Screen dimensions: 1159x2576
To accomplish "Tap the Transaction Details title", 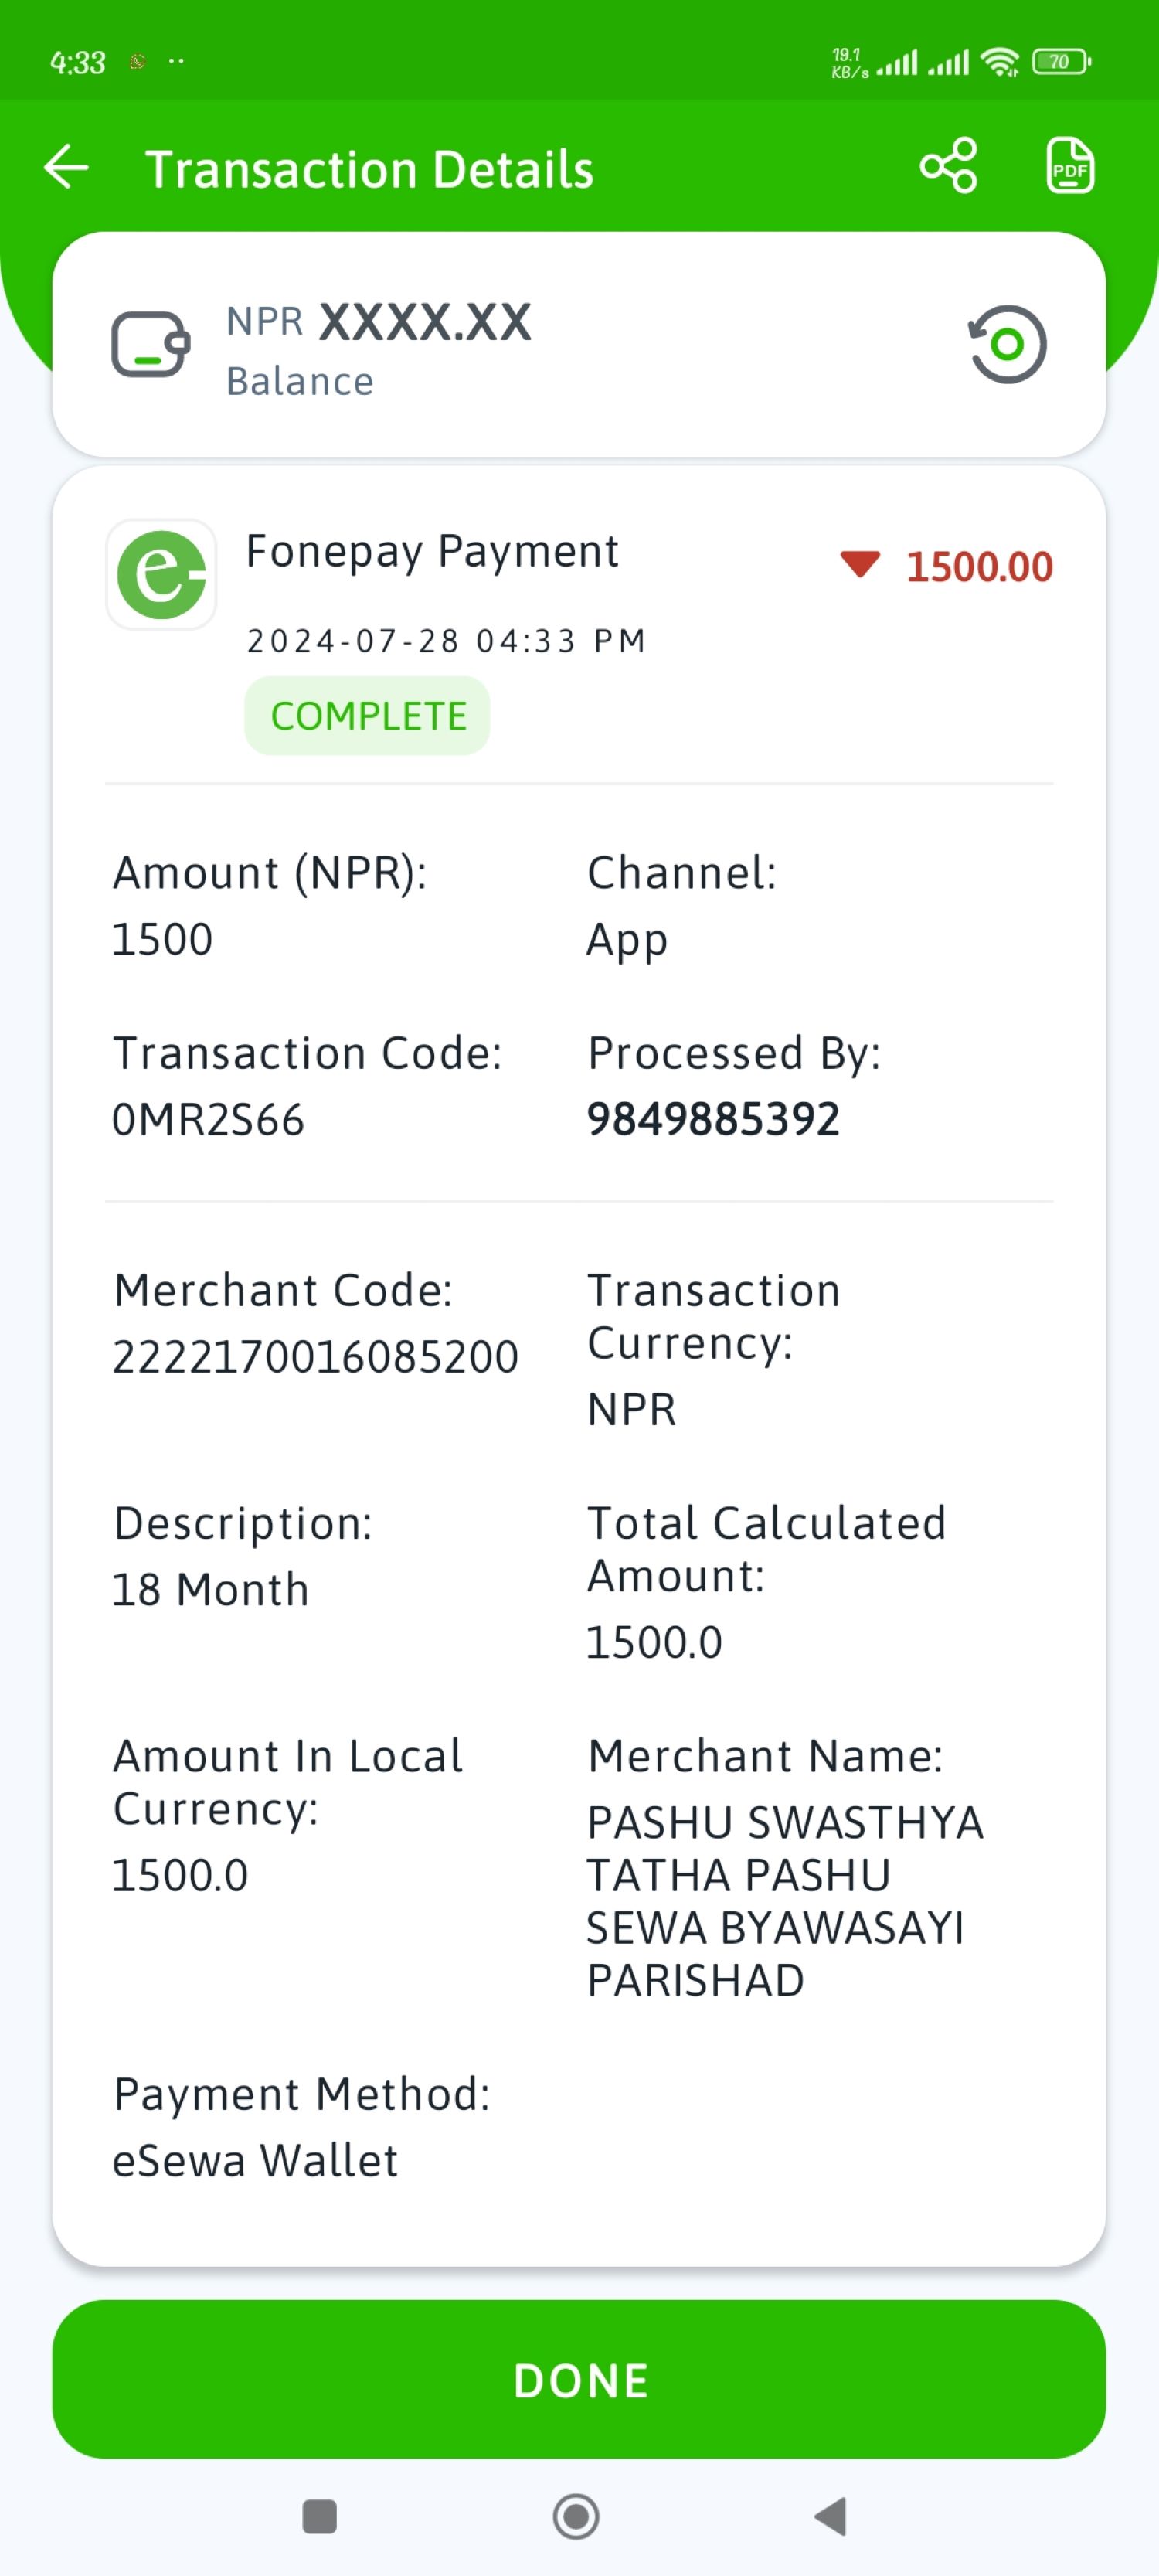I will click(370, 169).
